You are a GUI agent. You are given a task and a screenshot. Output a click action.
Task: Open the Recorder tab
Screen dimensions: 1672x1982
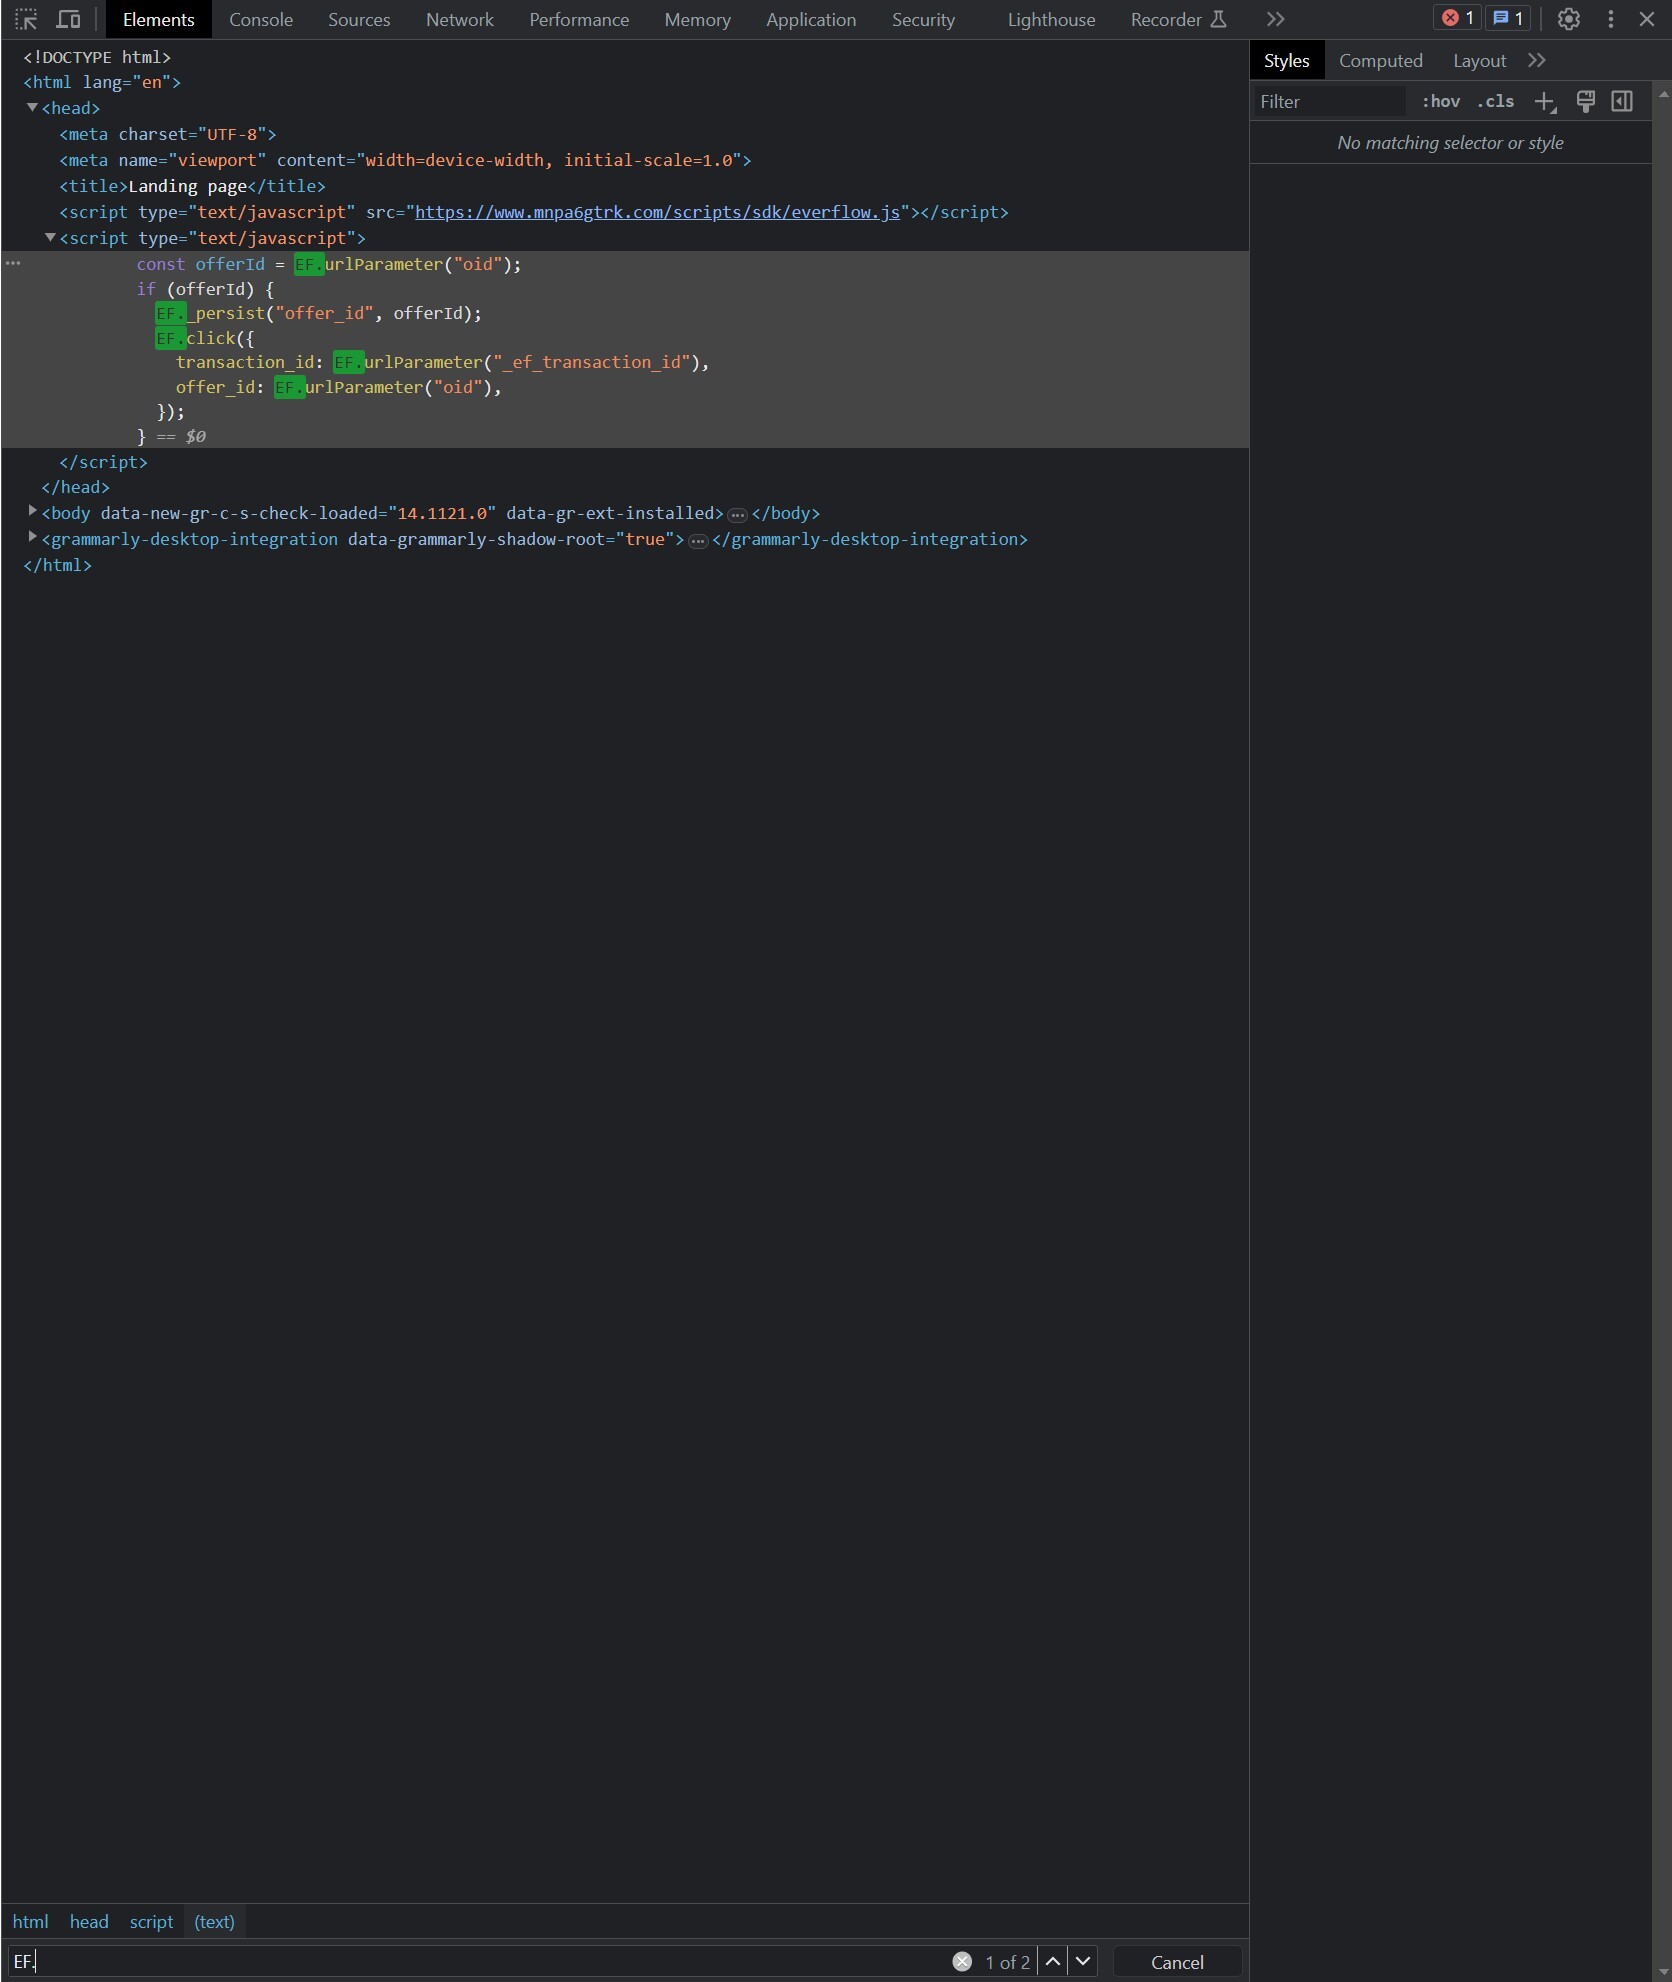click(1178, 20)
